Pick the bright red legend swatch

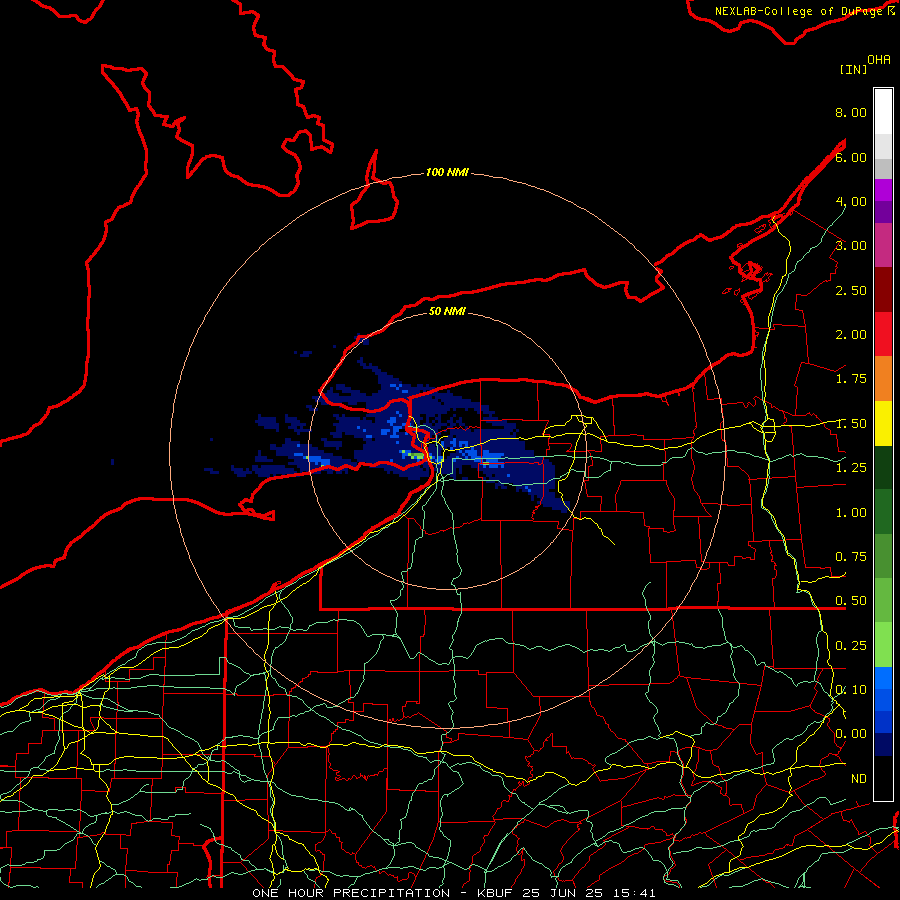point(883,334)
